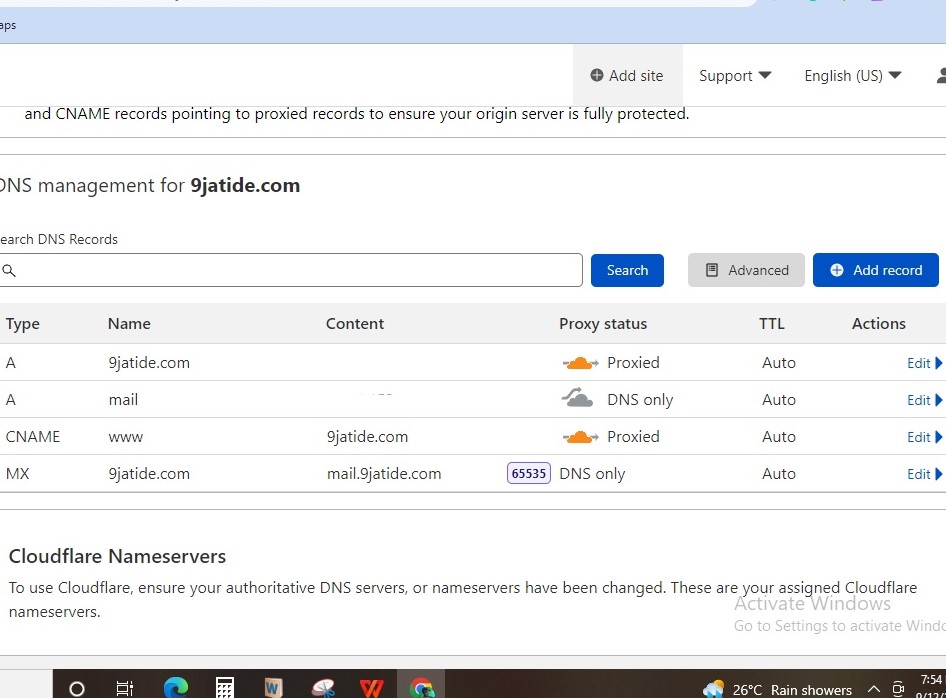Click the Add site menu item
The width and height of the screenshot is (946, 698).
coord(627,75)
